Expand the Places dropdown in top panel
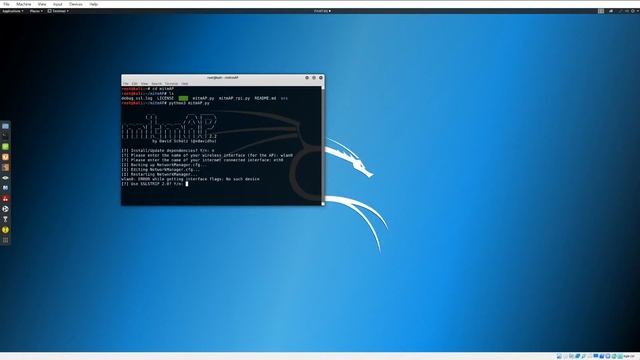The width and height of the screenshot is (640, 360). [36, 11]
